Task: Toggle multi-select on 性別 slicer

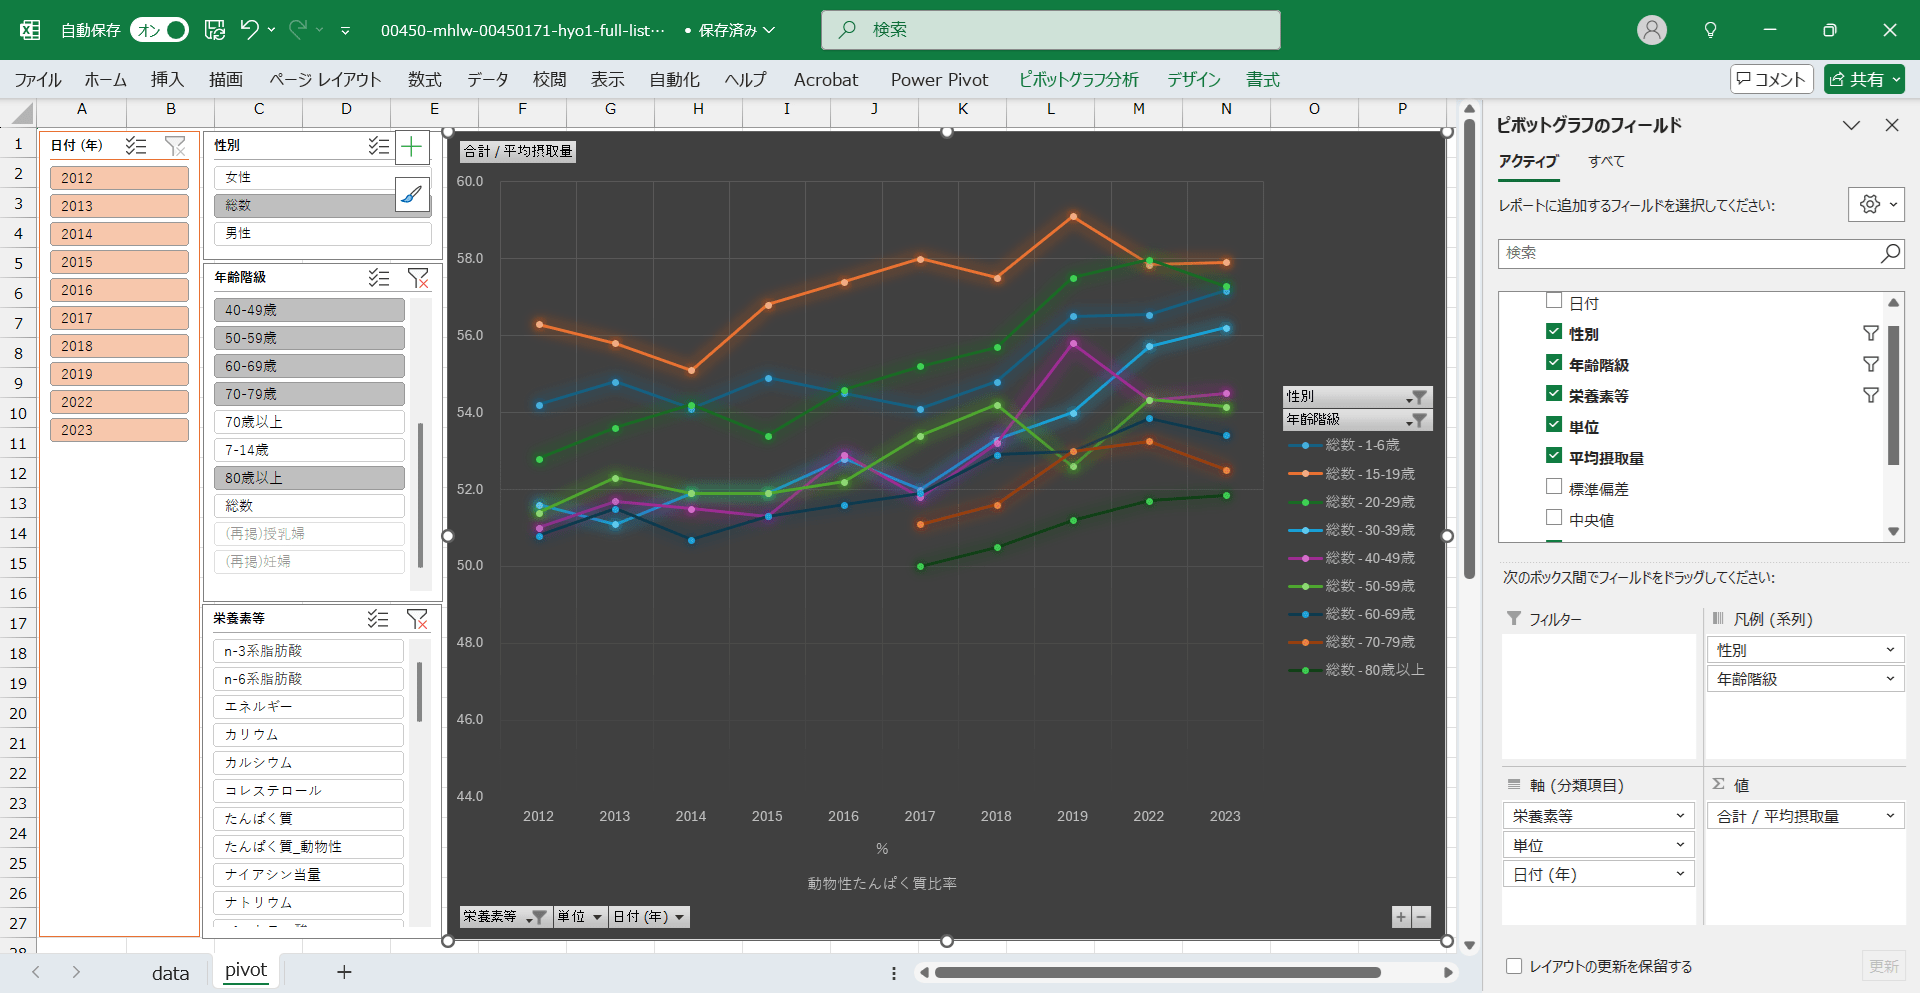Action: point(378,146)
